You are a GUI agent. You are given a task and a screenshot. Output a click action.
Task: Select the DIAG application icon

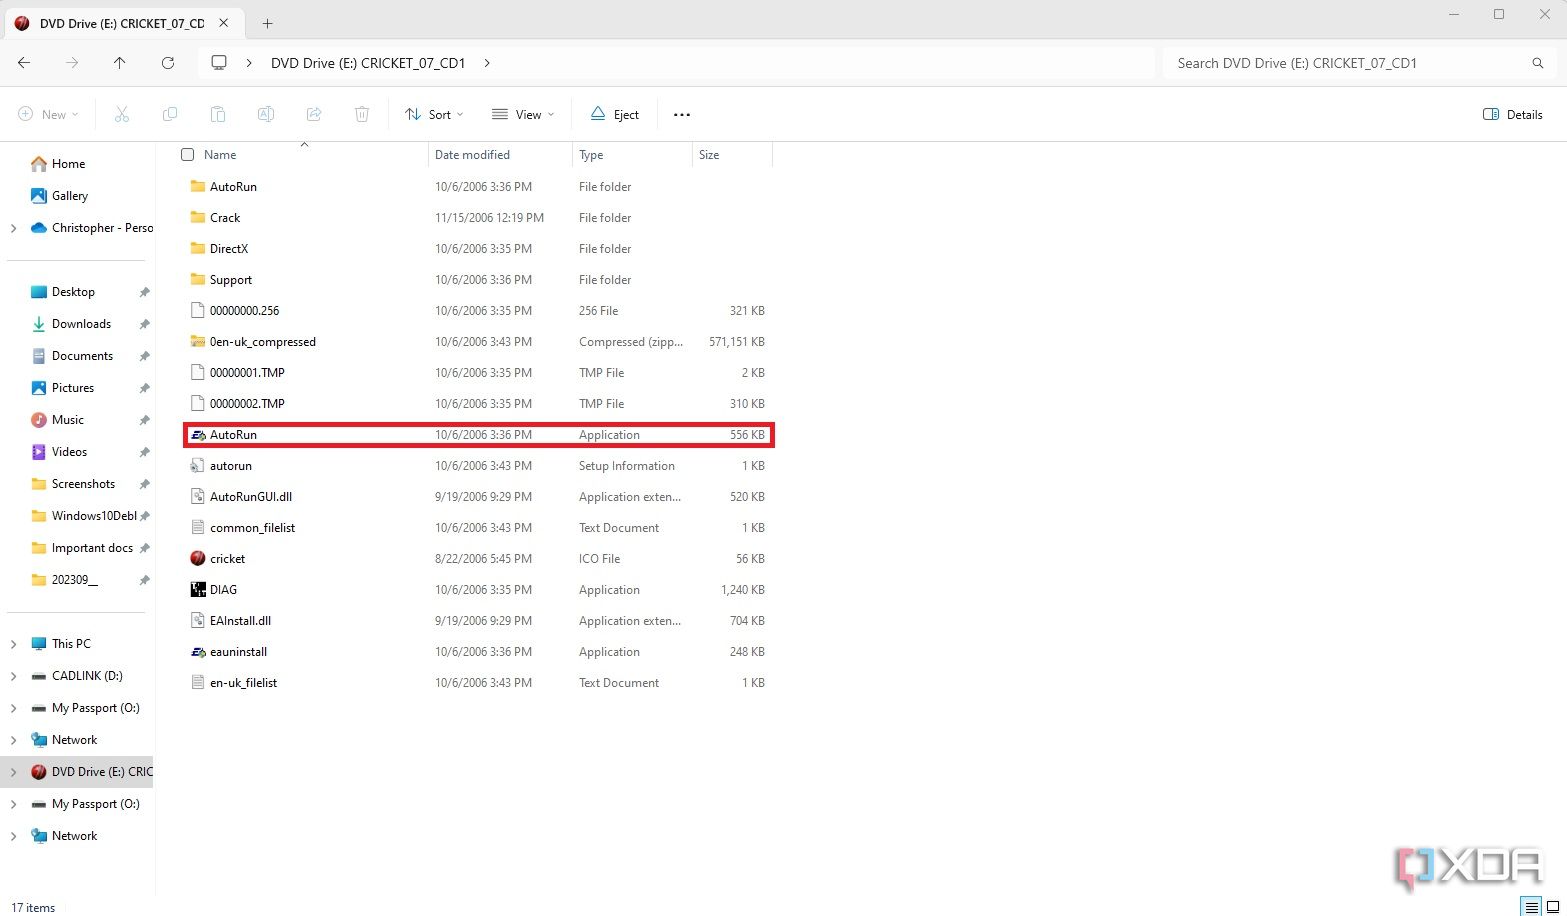tap(198, 590)
